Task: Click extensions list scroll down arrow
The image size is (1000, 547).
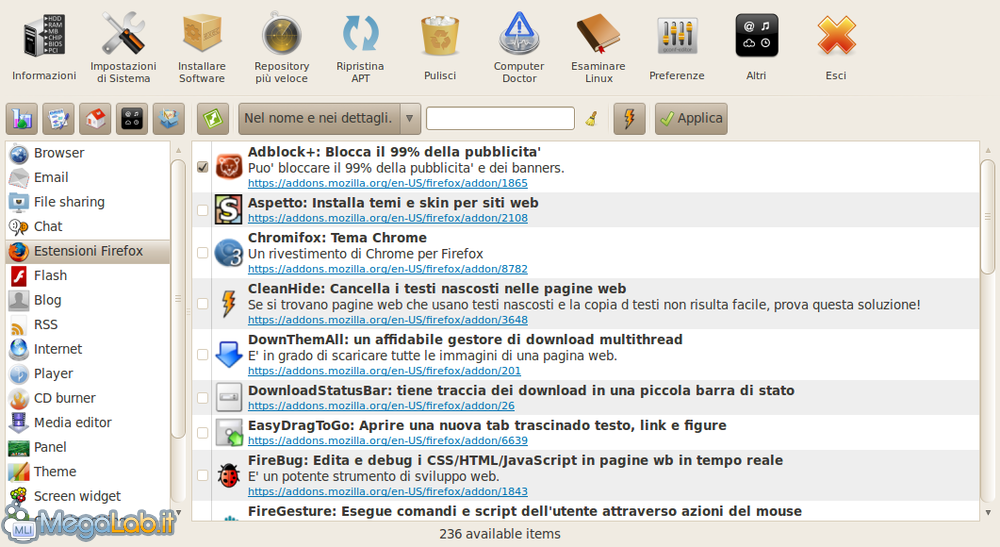Action: coord(988,513)
